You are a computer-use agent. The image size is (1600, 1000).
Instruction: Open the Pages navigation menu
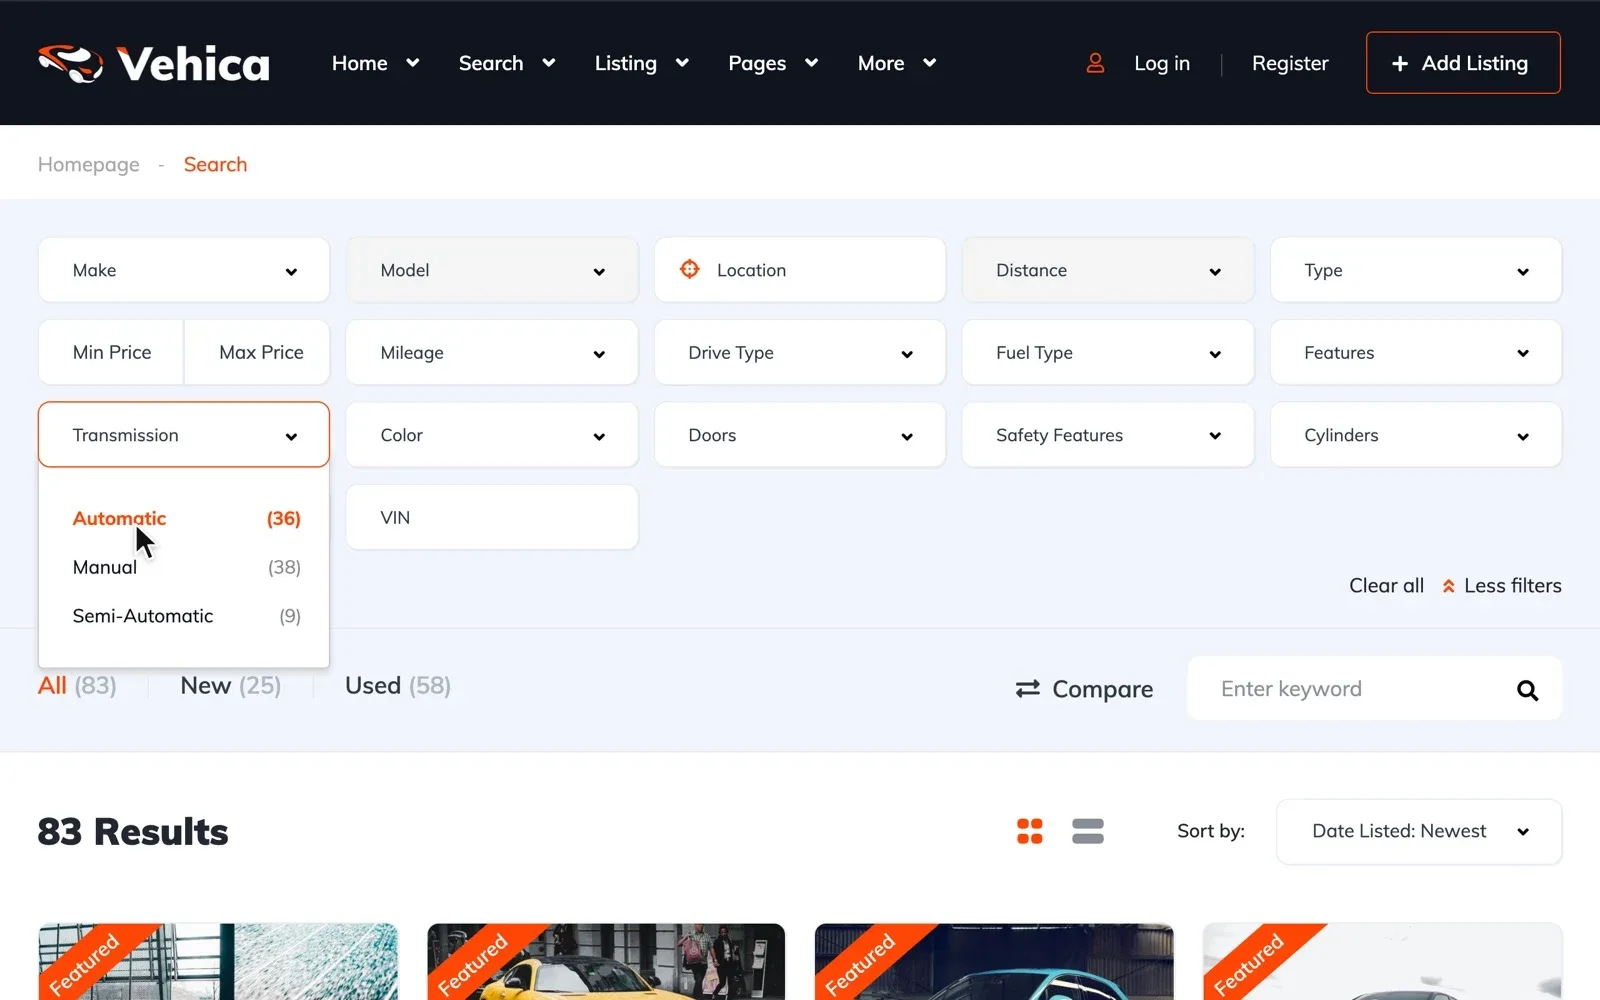[773, 63]
